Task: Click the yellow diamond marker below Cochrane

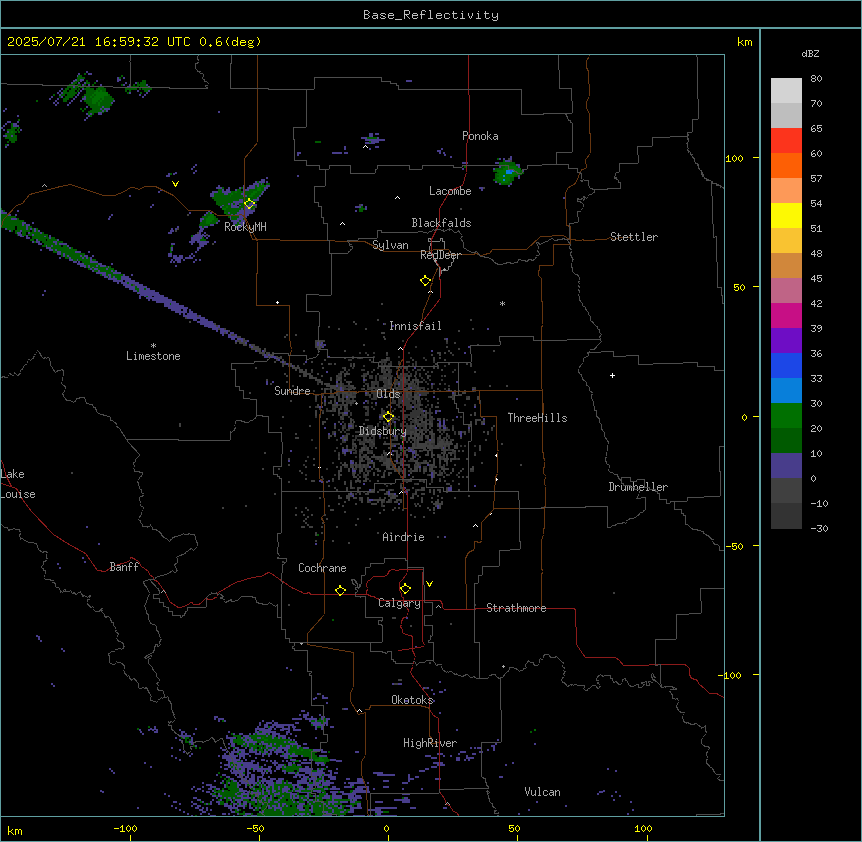Action: point(340,590)
